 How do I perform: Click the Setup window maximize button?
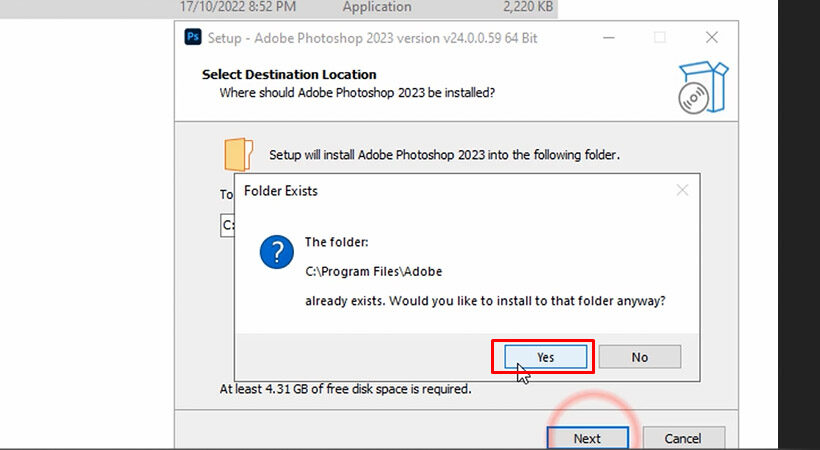pos(659,37)
